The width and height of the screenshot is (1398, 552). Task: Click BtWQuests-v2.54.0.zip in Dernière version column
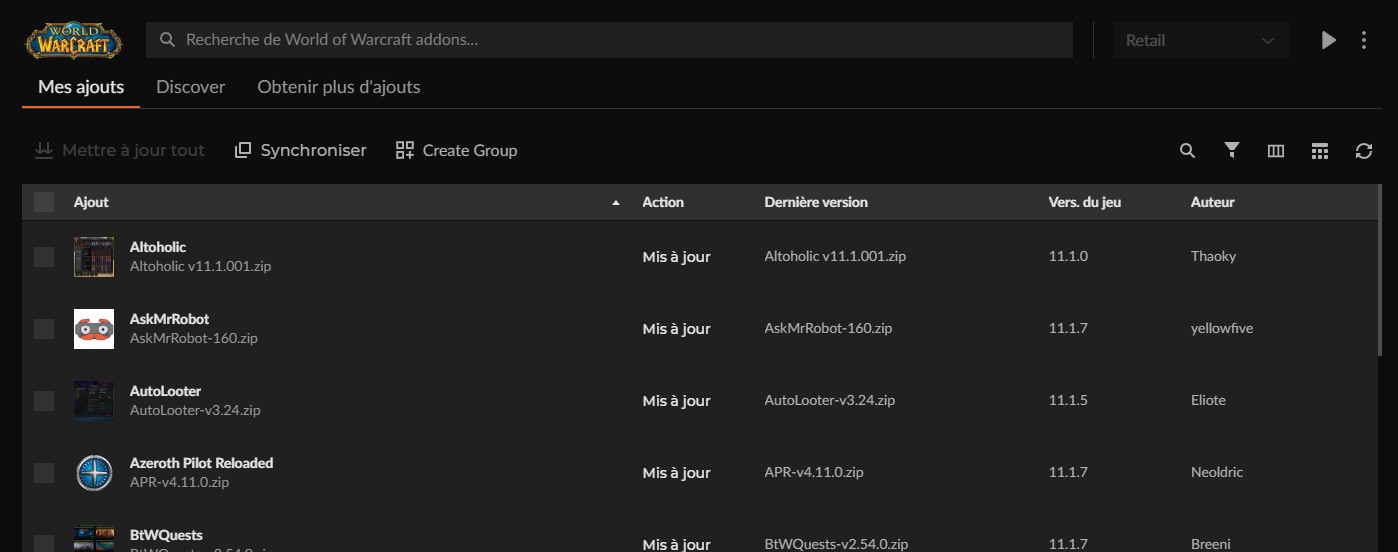(x=836, y=544)
